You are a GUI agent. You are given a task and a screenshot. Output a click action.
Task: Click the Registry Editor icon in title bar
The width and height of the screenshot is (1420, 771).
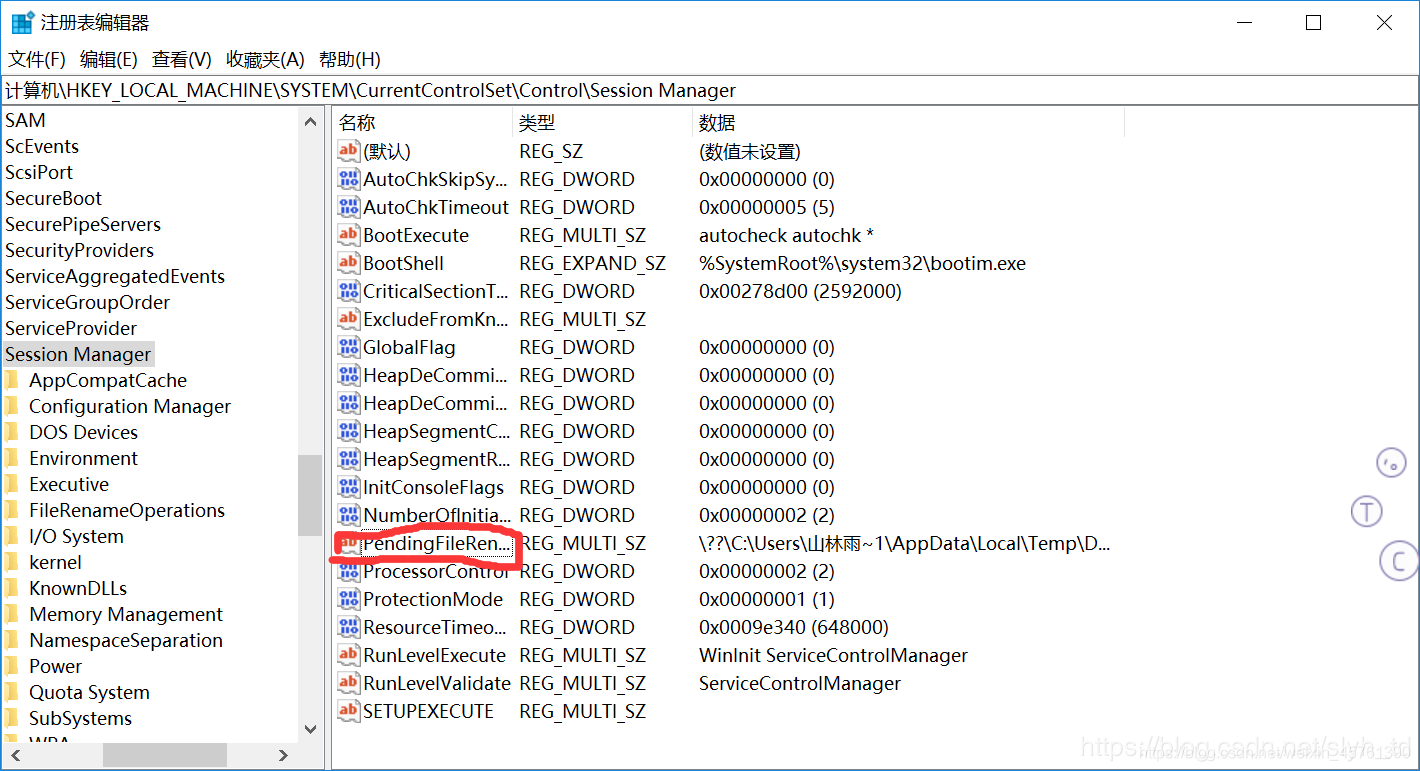(x=21, y=21)
